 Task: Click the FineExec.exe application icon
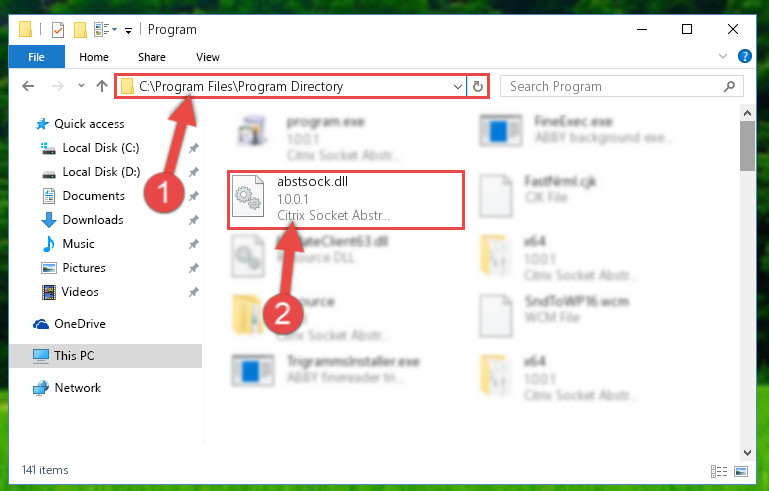tap(500, 131)
